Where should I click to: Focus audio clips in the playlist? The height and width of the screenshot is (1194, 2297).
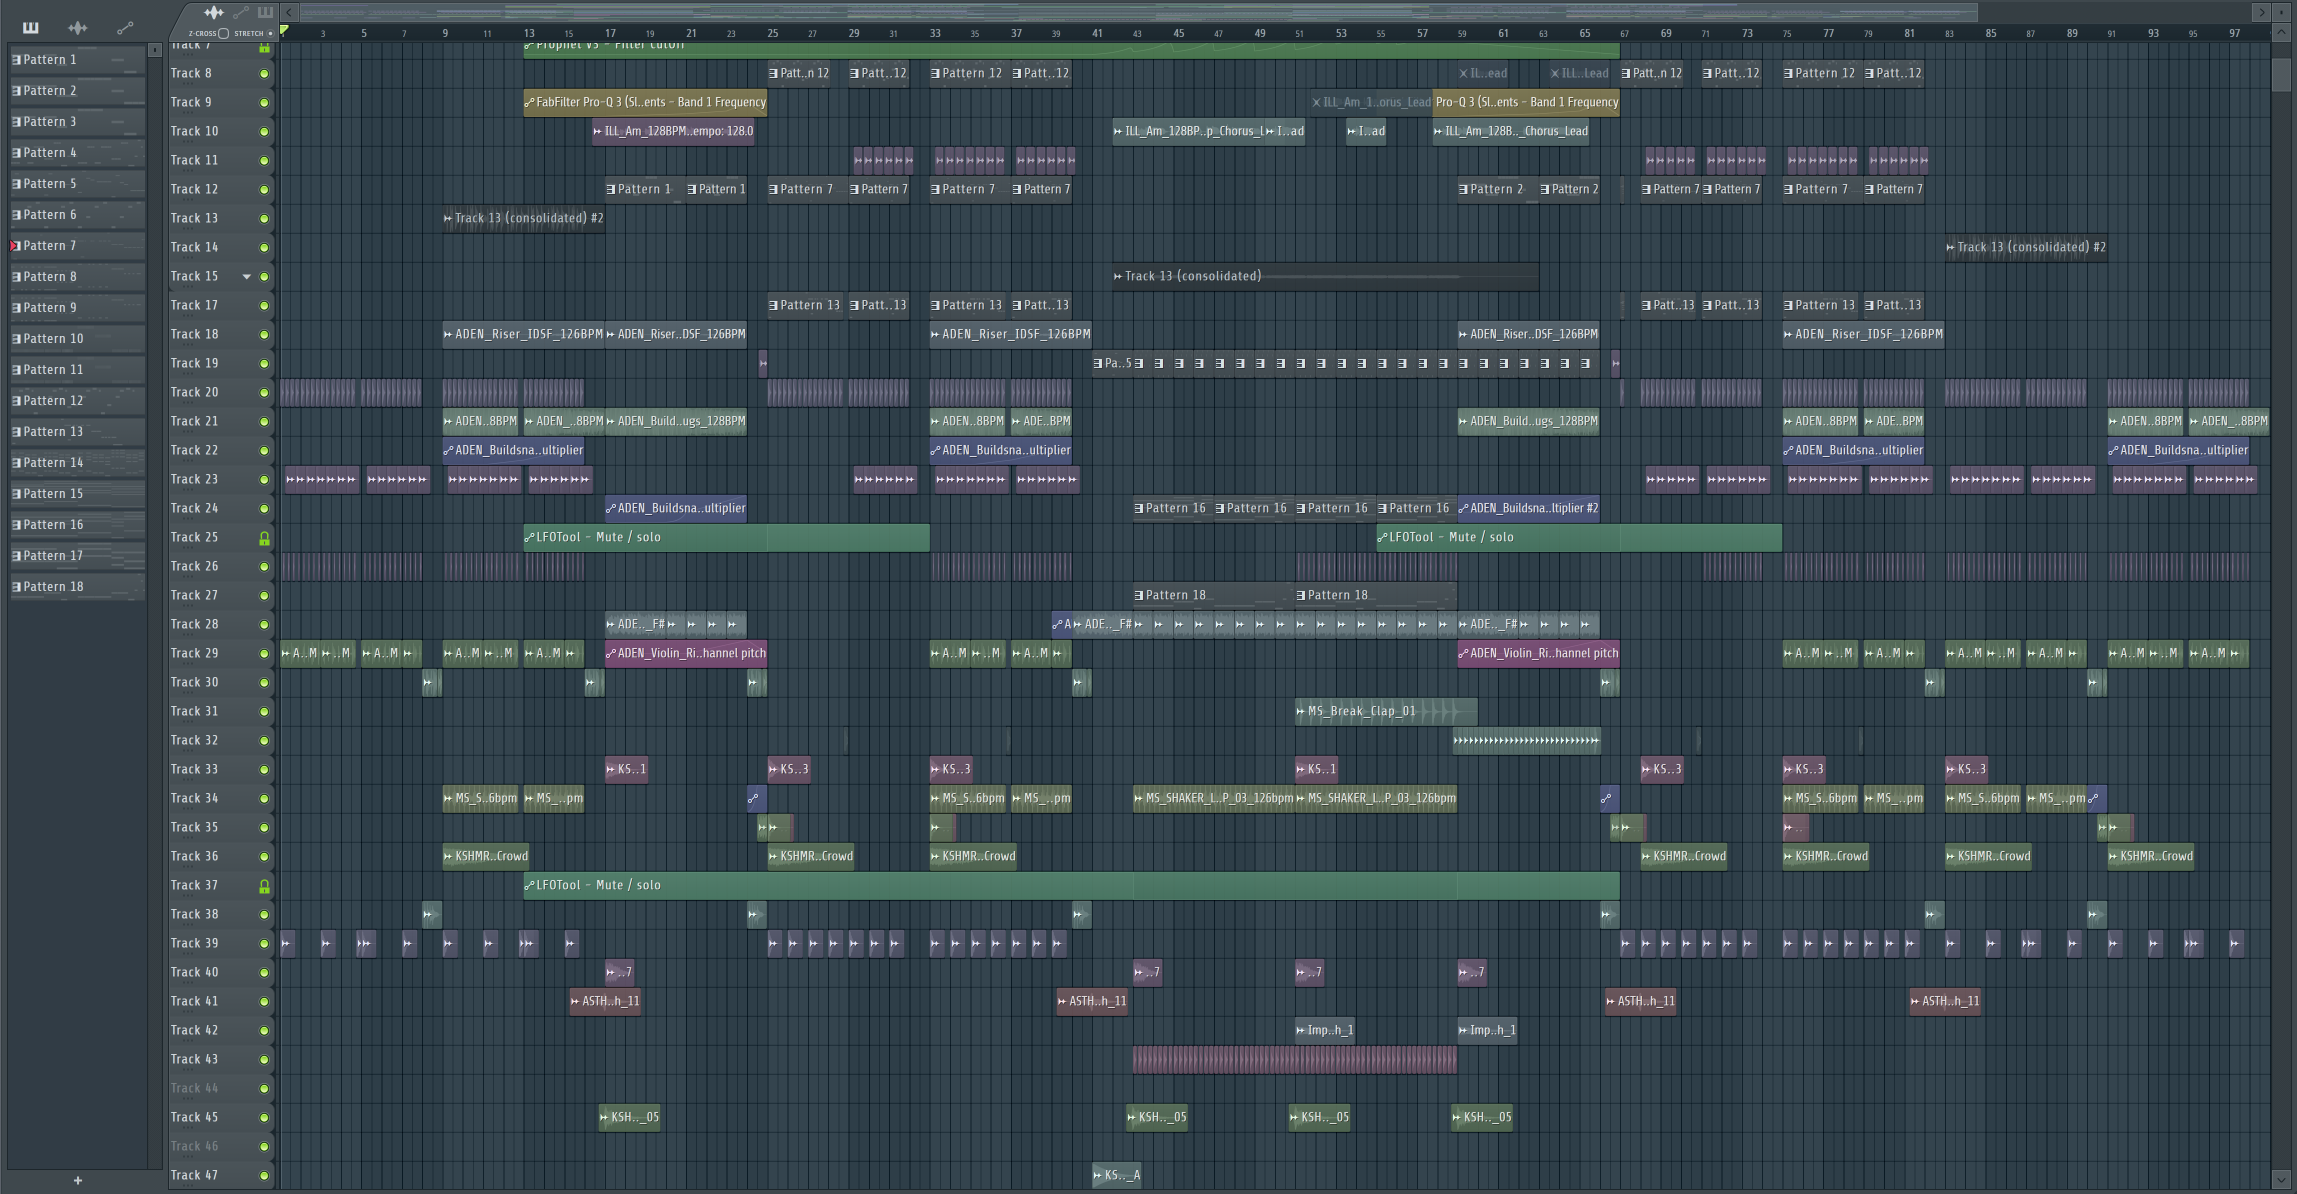(x=213, y=12)
